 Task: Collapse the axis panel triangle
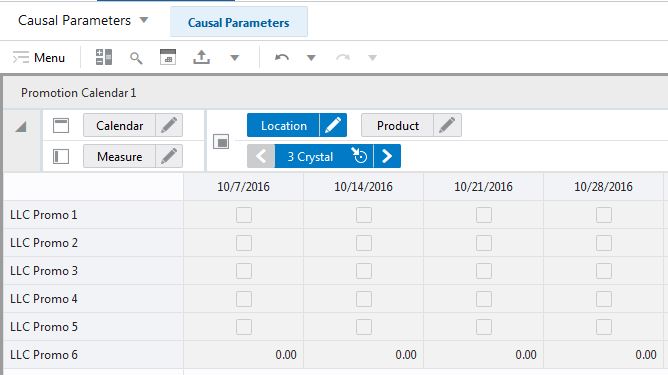(x=21, y=127)
